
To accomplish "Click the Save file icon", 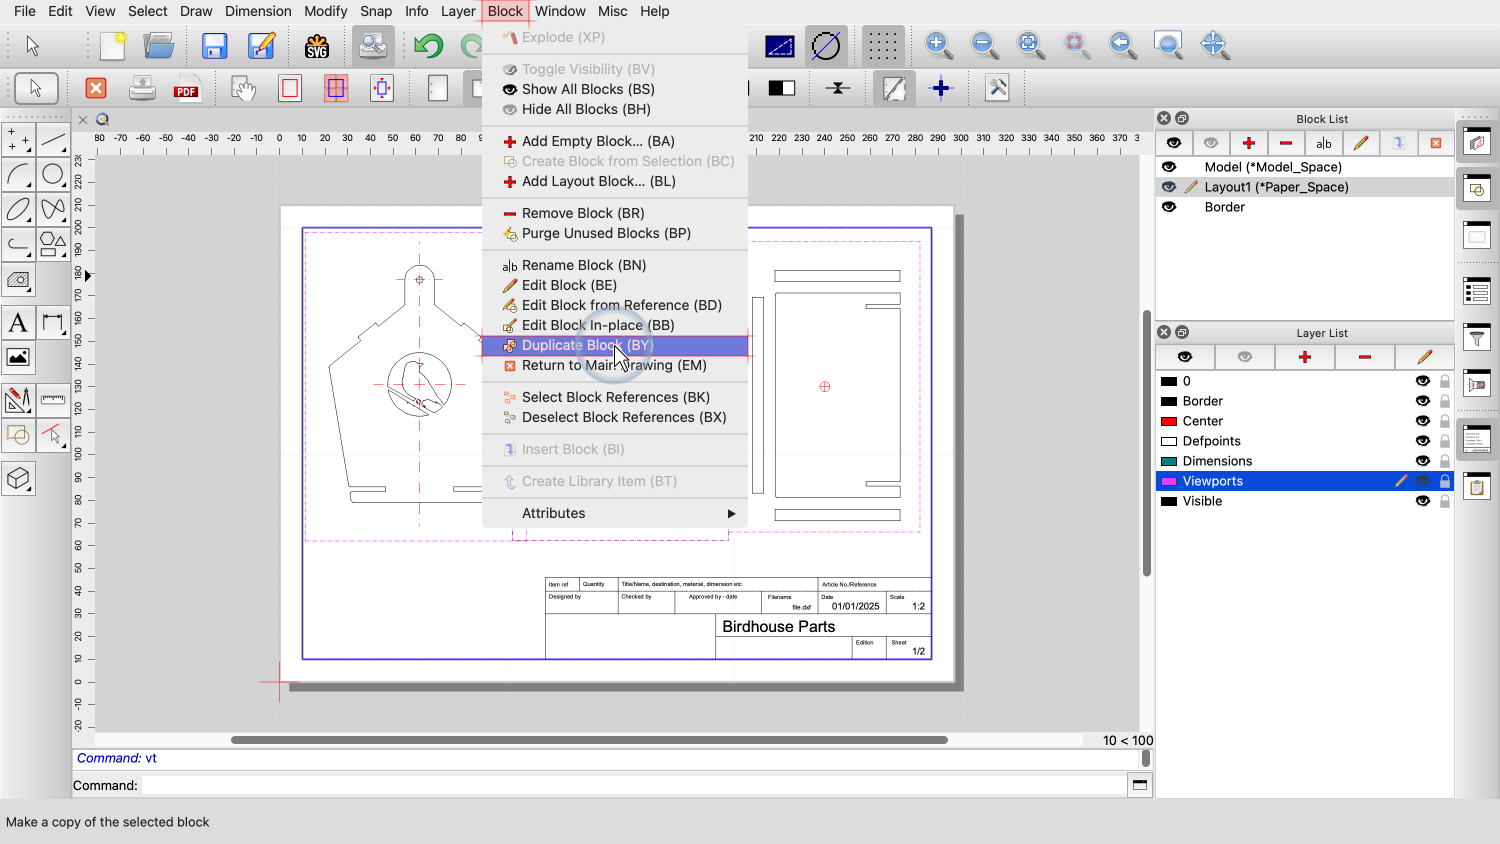I will tap(214, 46).
